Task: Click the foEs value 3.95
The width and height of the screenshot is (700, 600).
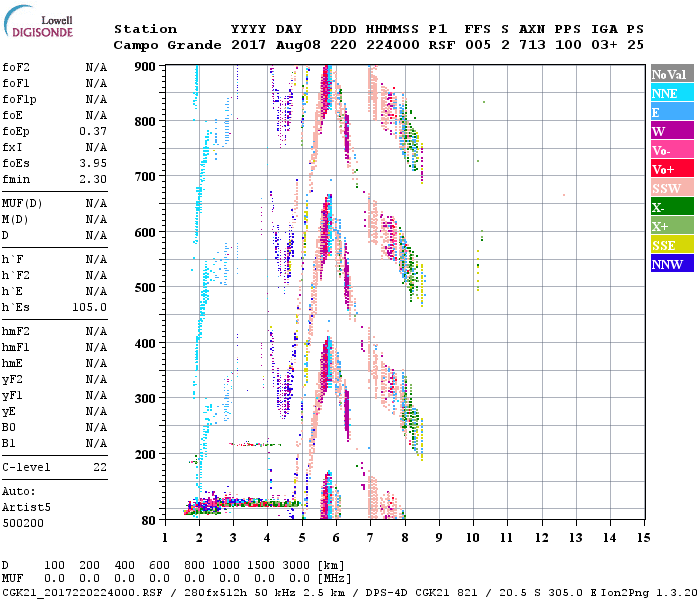Action: tap(93, 163)
